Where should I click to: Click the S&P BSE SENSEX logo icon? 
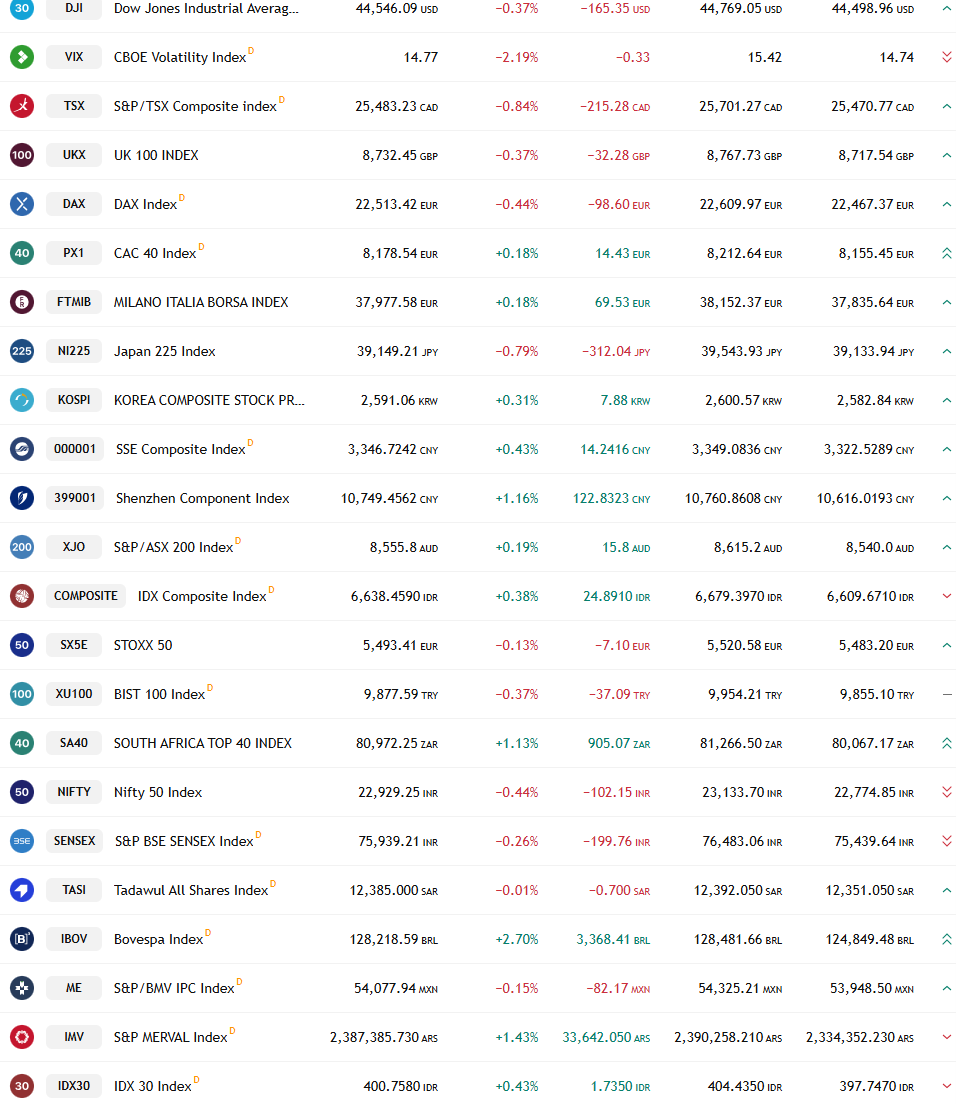click(x=22, y=841)
